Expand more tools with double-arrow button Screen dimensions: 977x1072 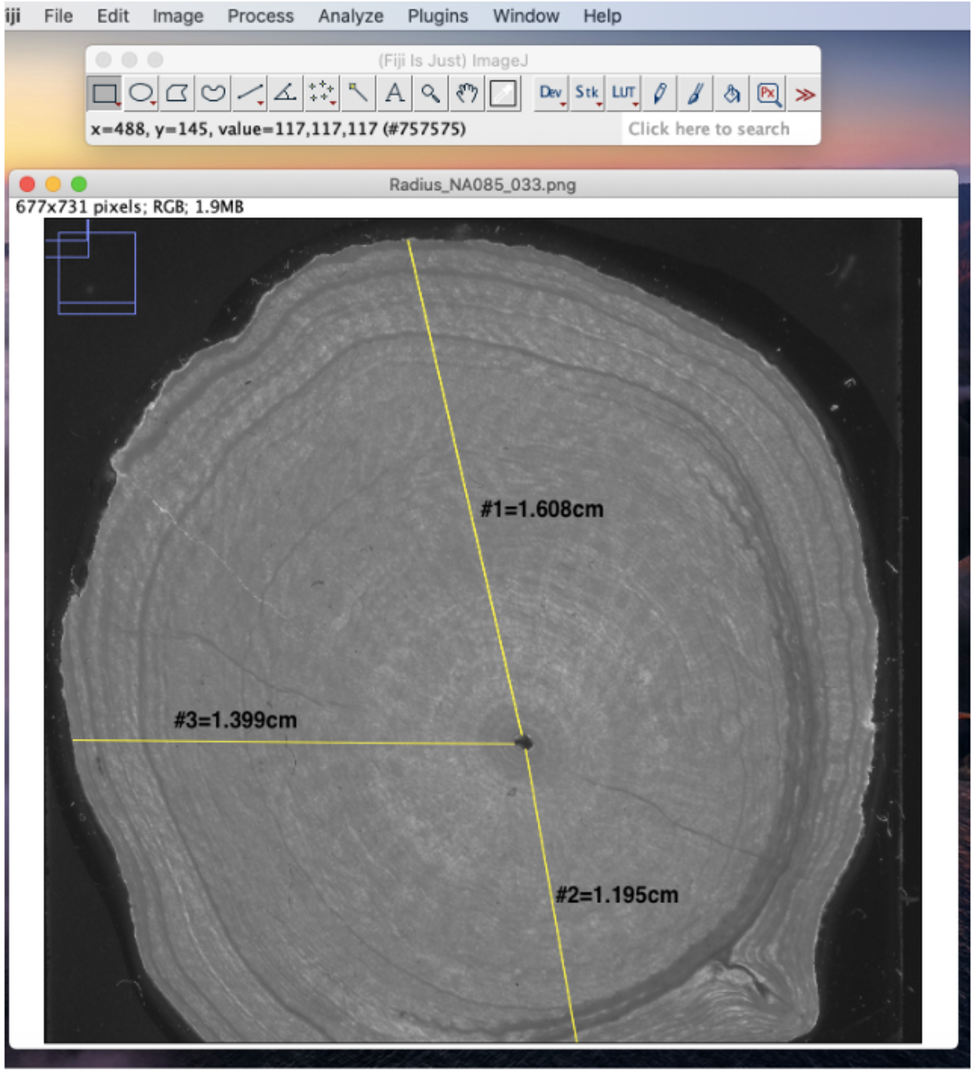click(x=805, y=95)
